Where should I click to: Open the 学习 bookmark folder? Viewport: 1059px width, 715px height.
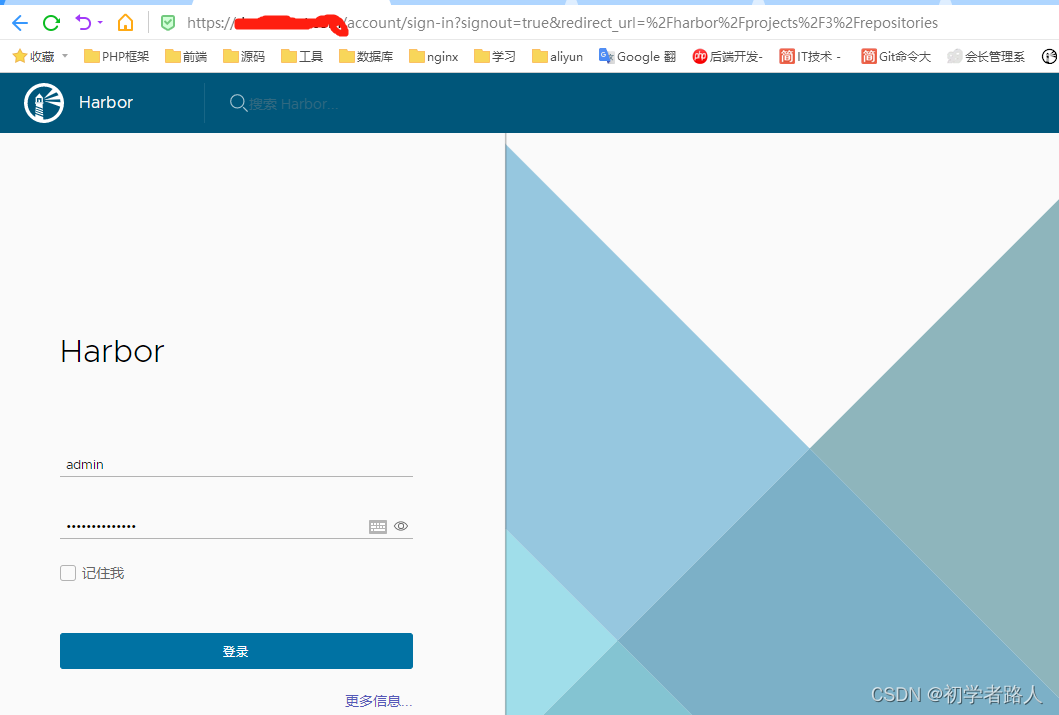[x=495, y=57]
